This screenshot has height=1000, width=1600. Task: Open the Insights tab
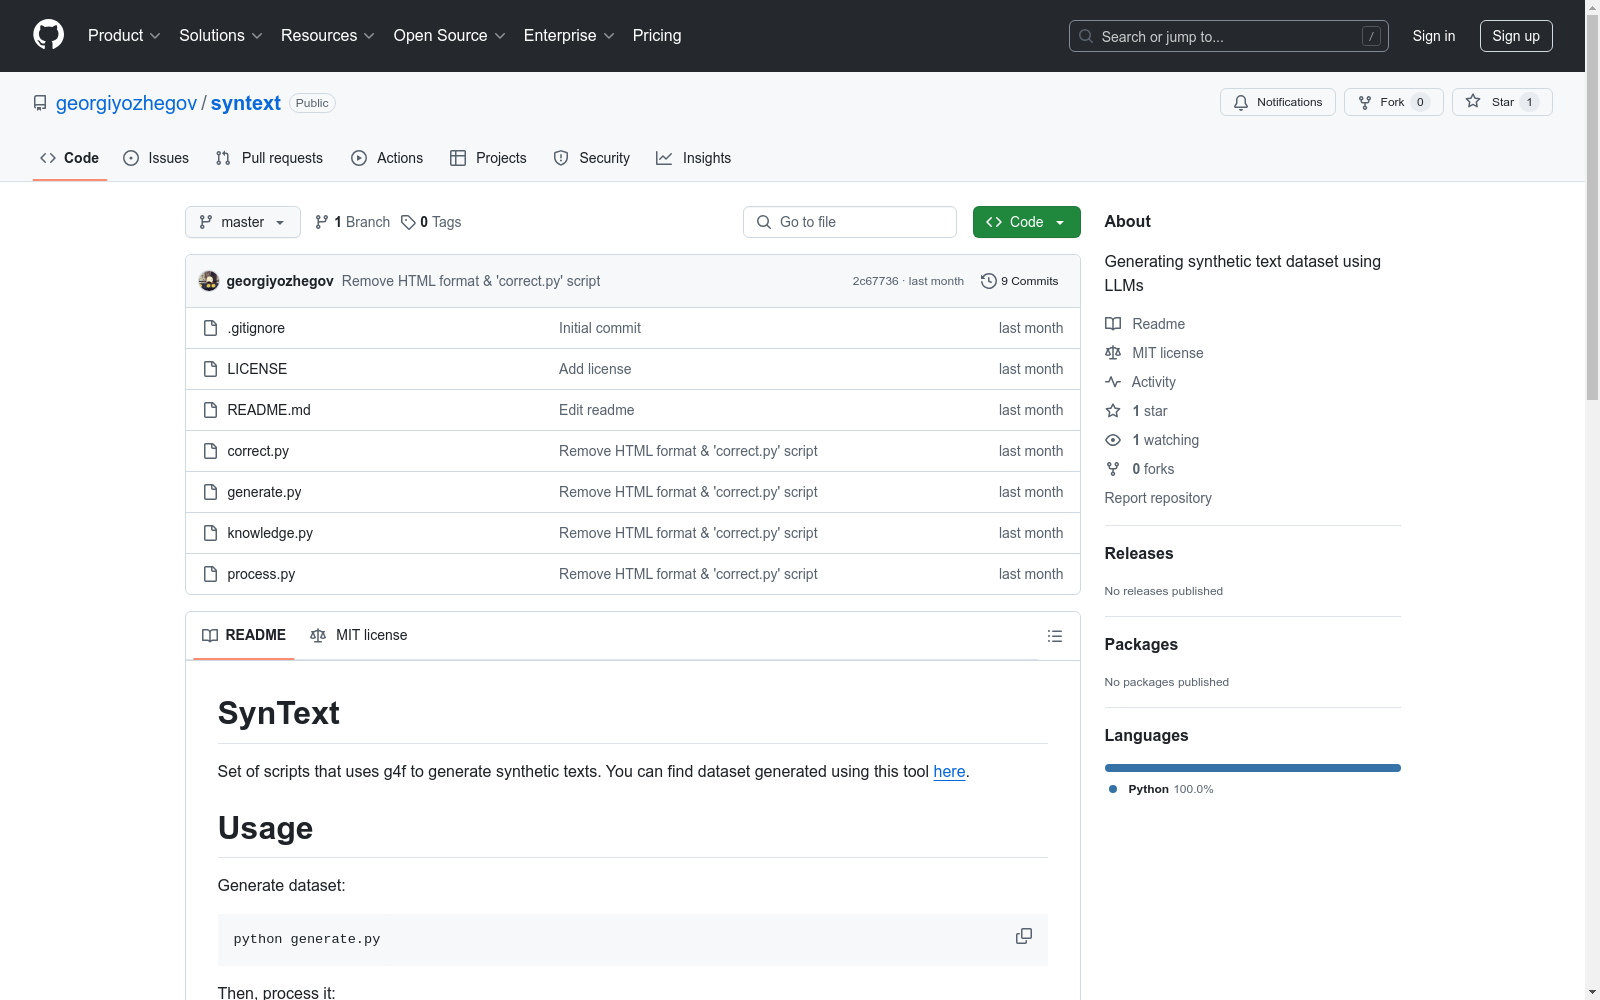tap(694, 158)
